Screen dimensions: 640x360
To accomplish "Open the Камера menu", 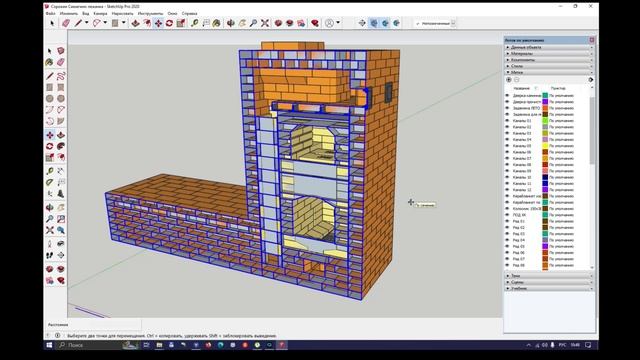I will 100,13.
